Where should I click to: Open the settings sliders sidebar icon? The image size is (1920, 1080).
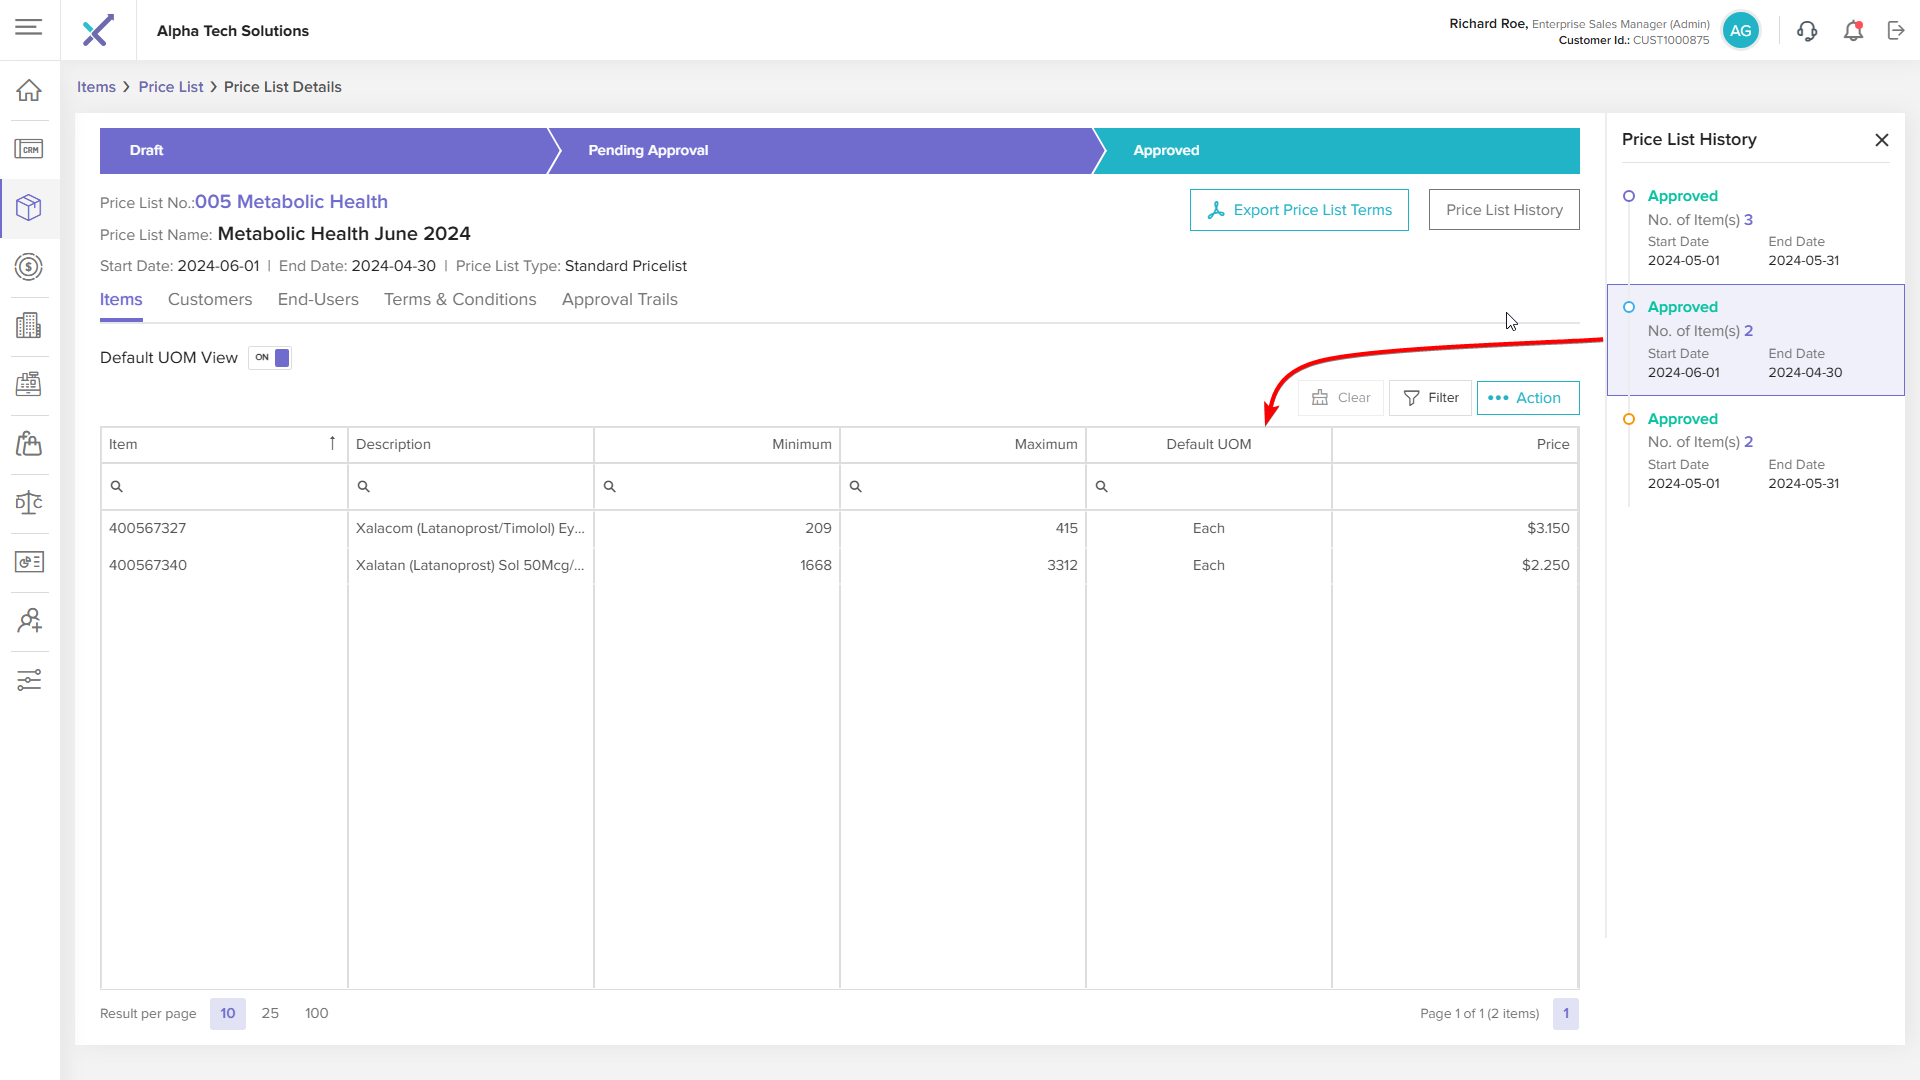[29, 680]
